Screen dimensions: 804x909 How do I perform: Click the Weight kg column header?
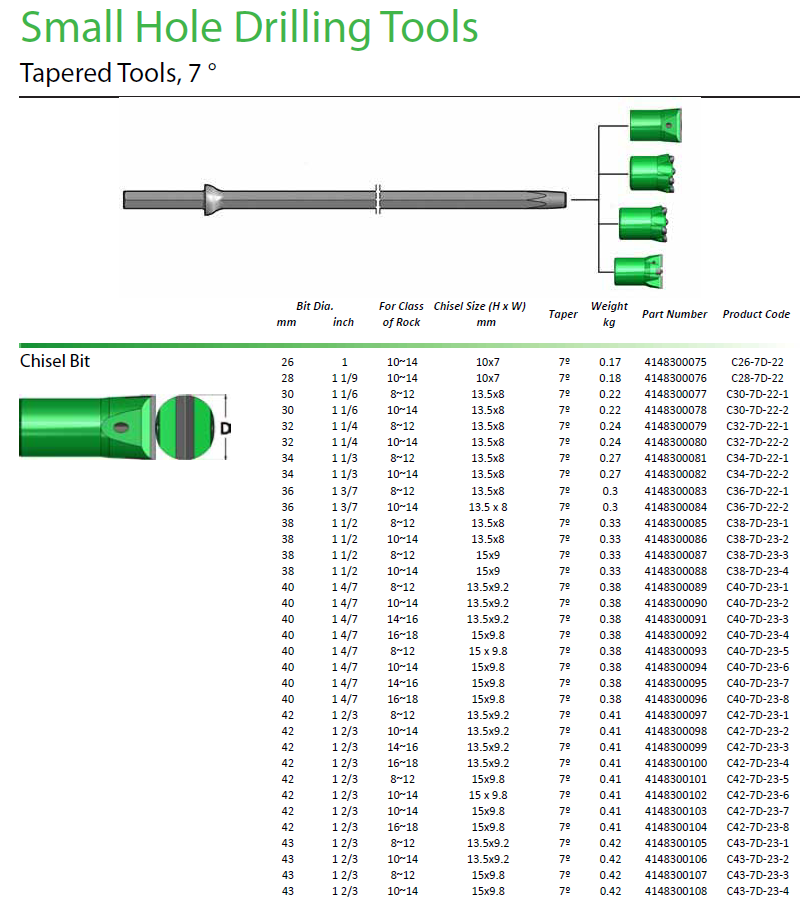click(x=609, y=314)
